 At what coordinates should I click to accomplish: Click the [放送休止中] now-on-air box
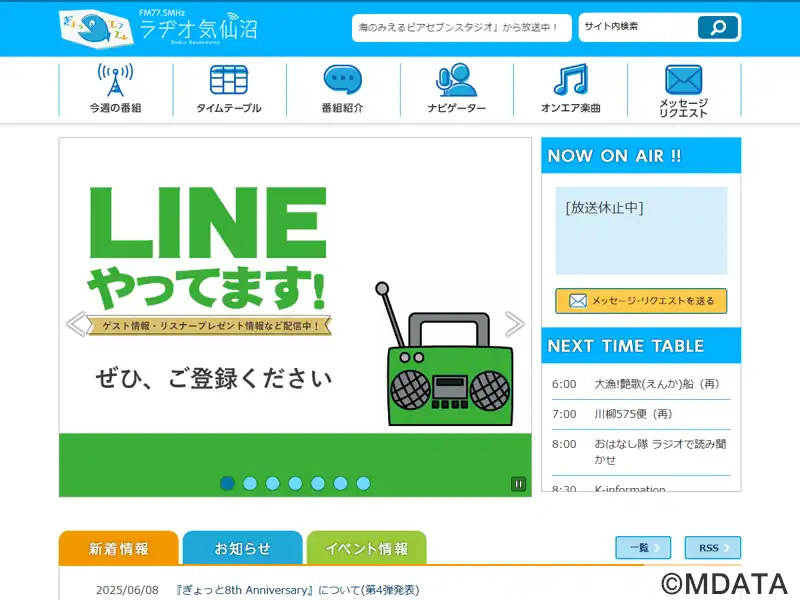point(641,231)
